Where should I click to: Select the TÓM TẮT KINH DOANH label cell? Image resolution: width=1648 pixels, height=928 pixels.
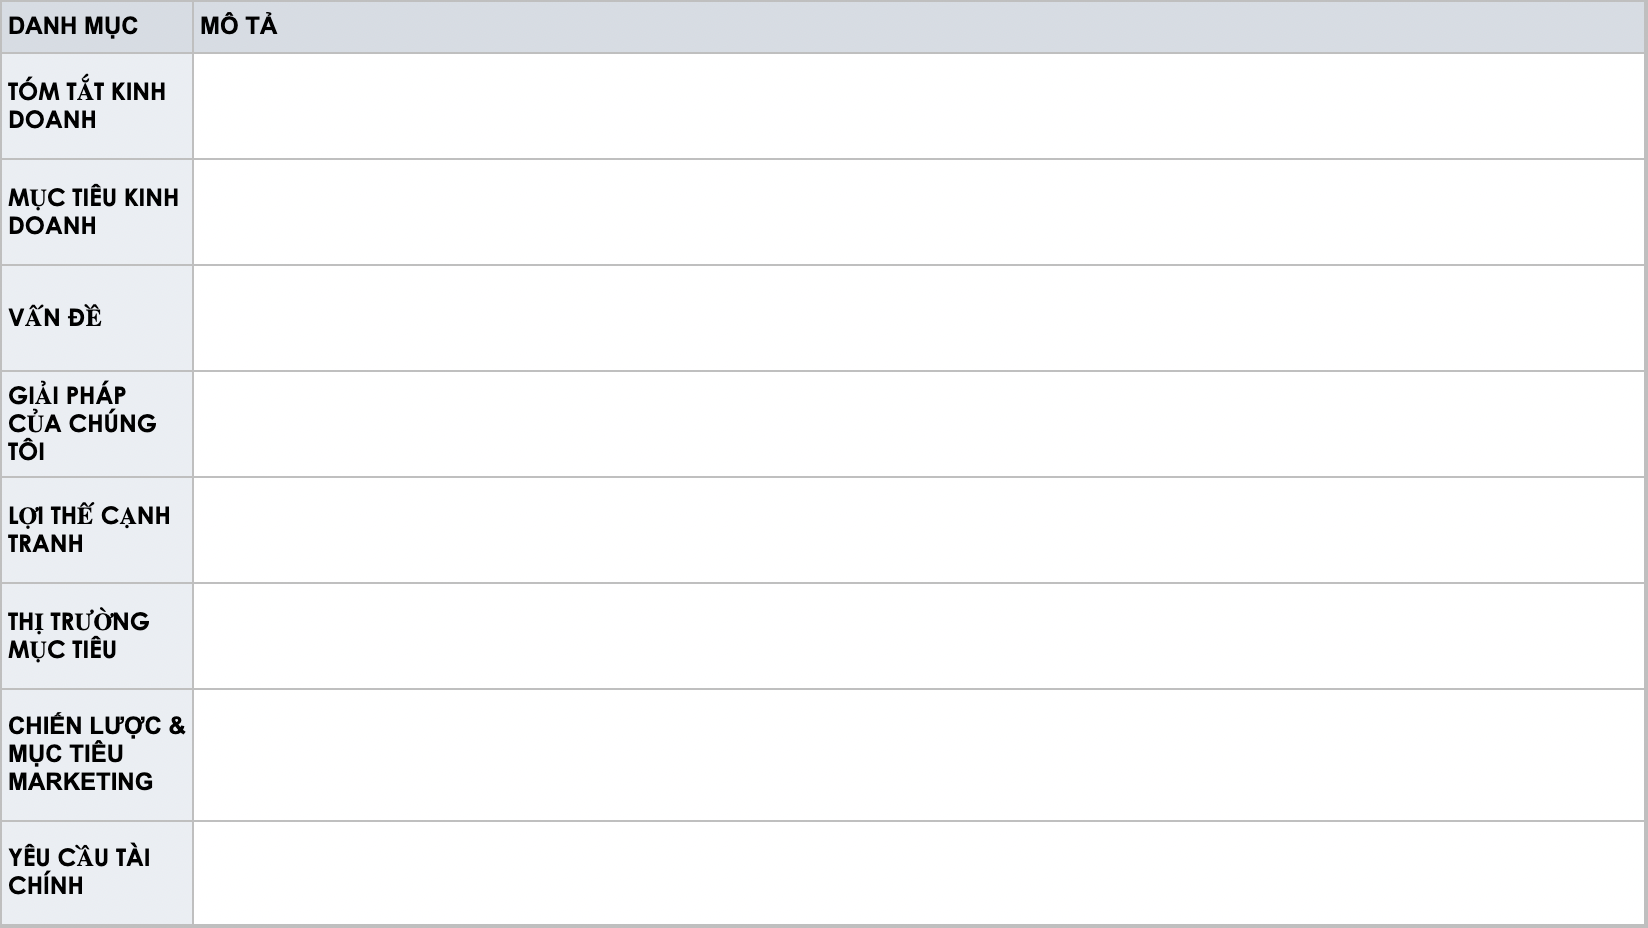(96, 106)
